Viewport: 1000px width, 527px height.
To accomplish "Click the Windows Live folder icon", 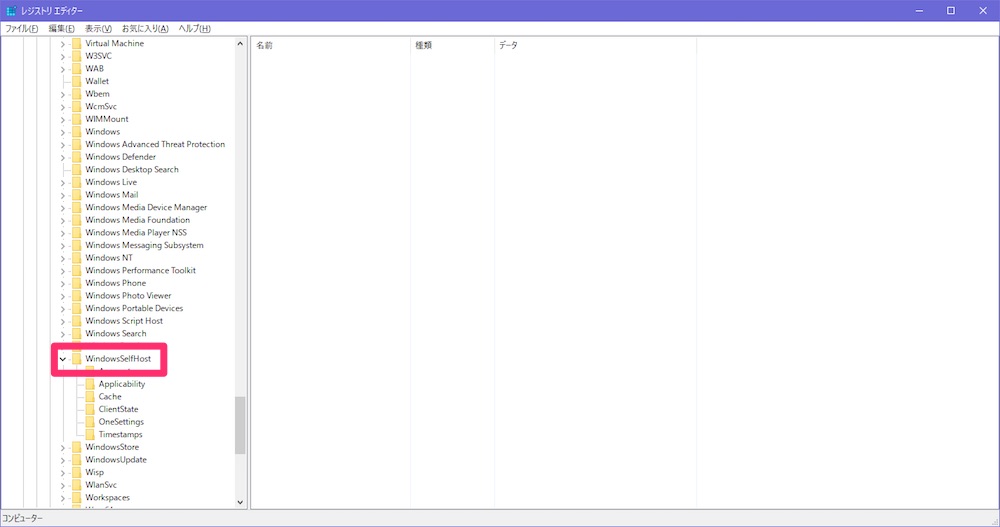I will pos(77,182).
